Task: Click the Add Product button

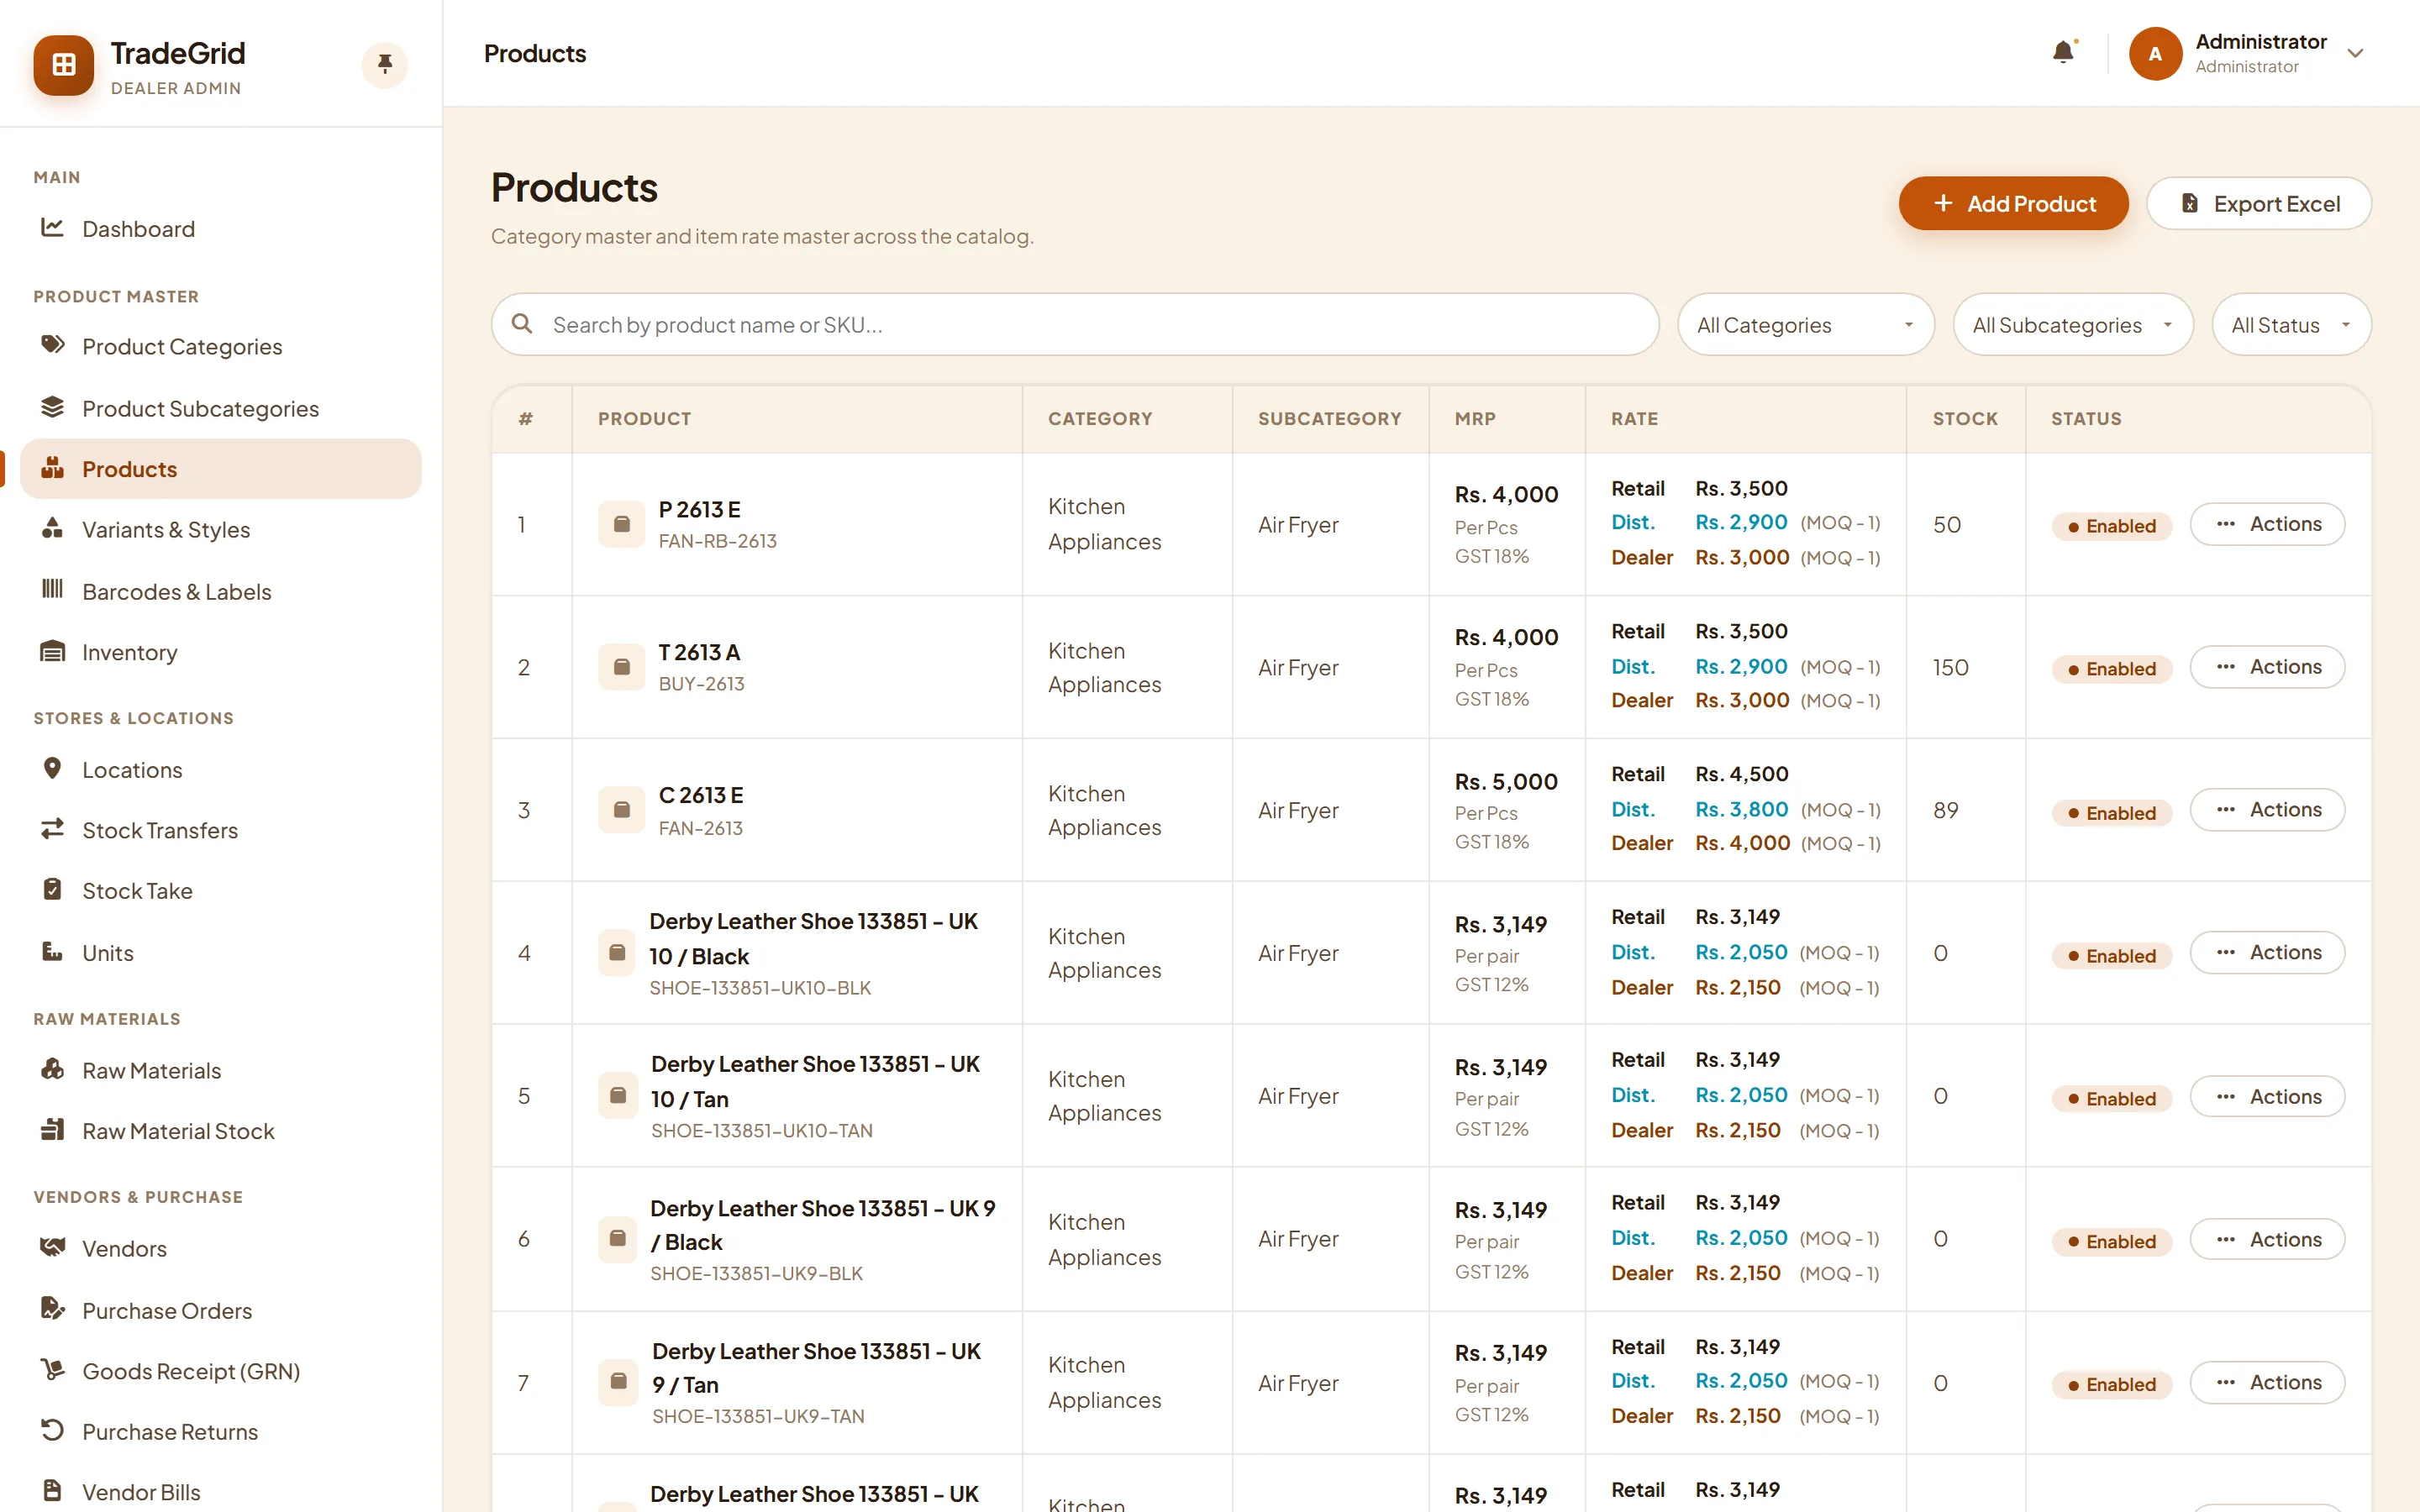Action: point(2013,203)
